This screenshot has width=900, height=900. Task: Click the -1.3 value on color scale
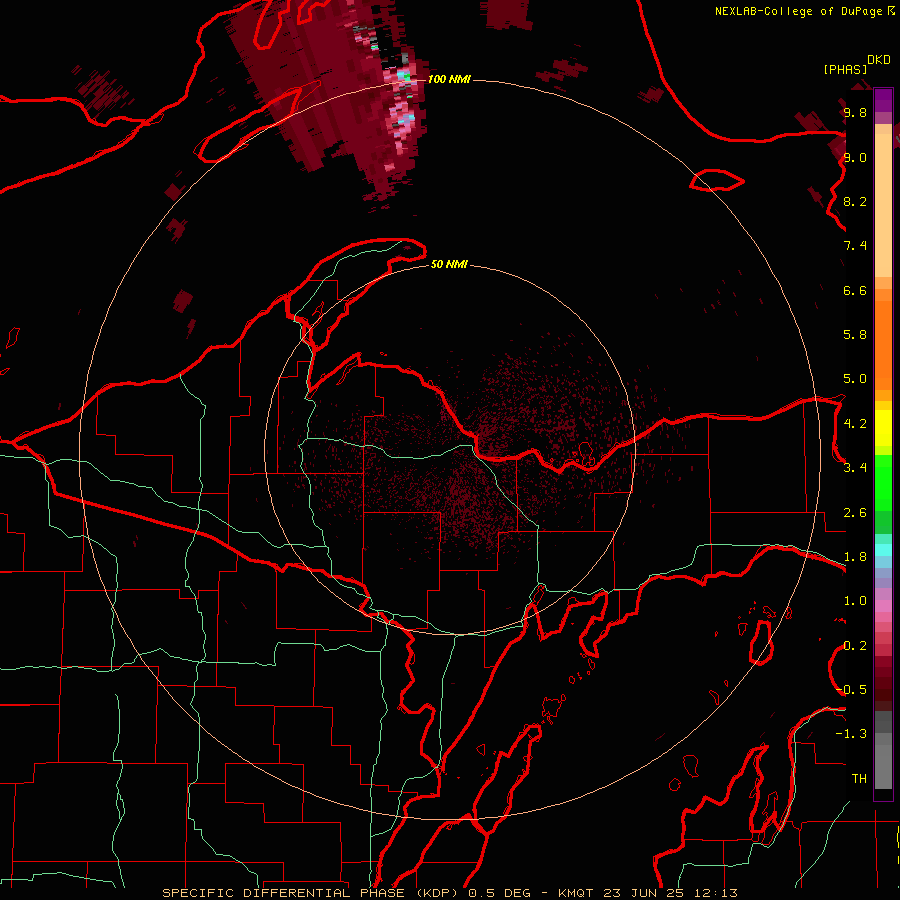tap(851, 734)
